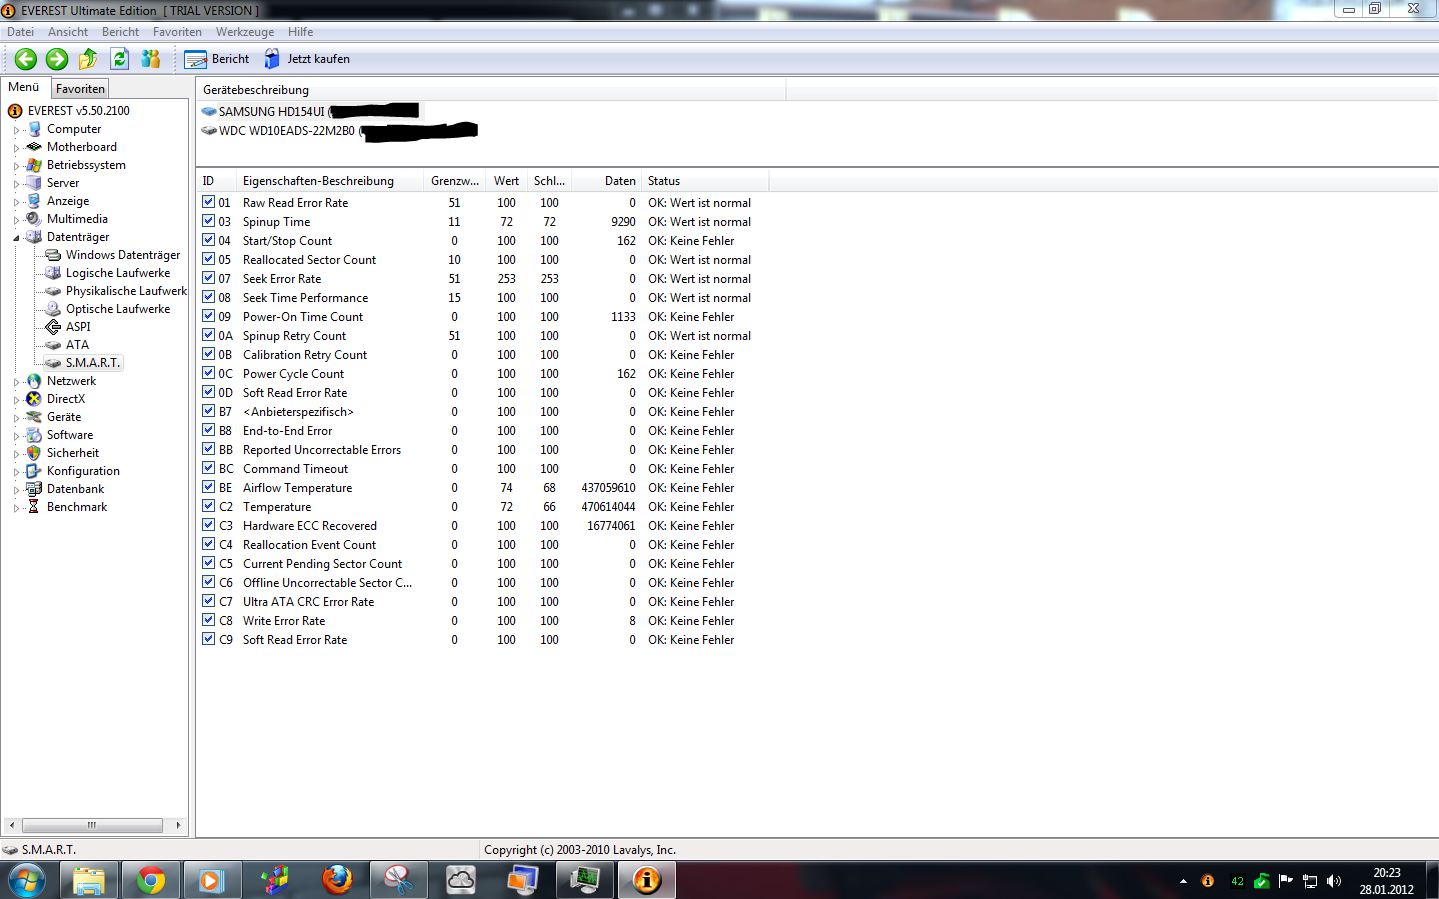
Task: Click the Users toolbar icon
Action: (151, 59)
